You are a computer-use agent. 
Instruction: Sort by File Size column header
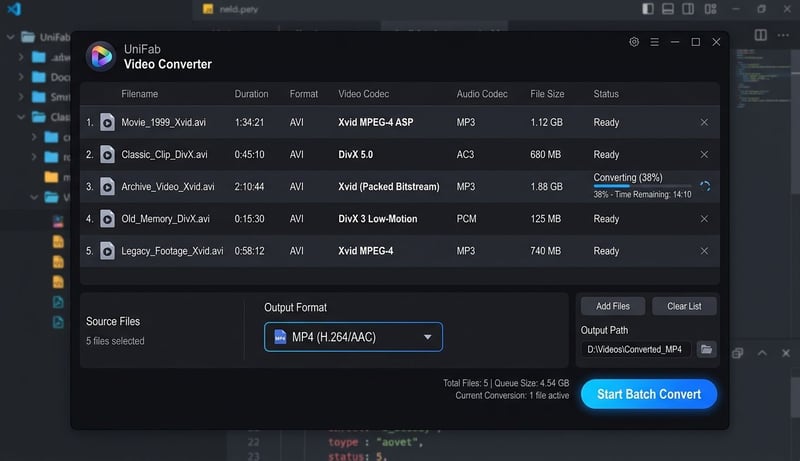tap(547, 94)
